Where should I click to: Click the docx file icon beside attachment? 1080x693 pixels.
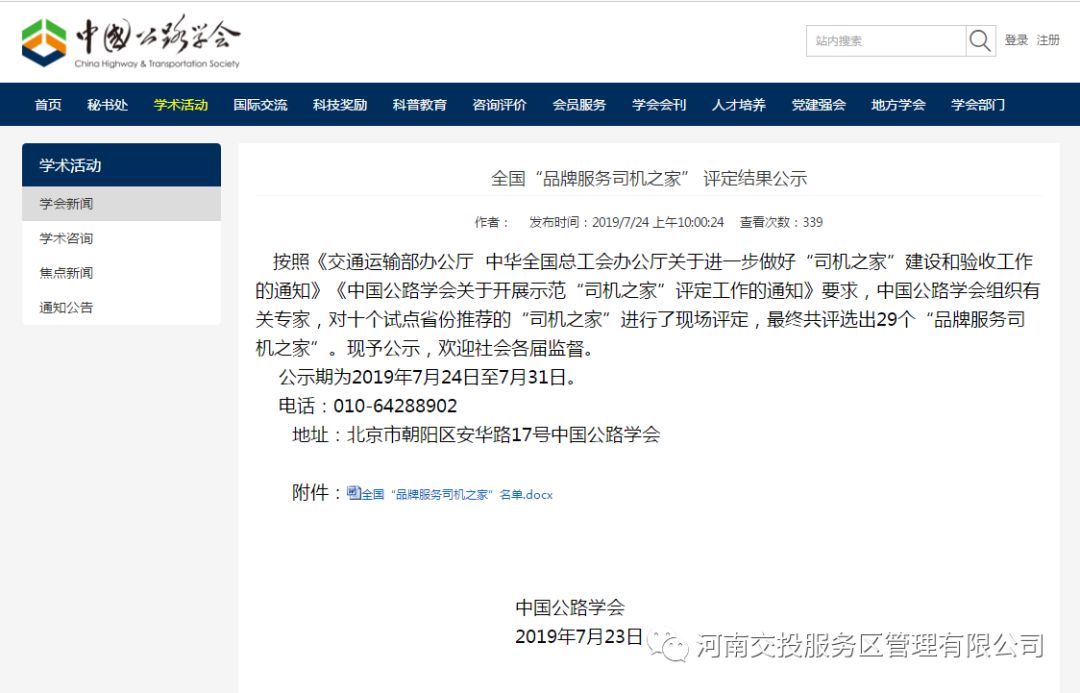pos(353,493)
